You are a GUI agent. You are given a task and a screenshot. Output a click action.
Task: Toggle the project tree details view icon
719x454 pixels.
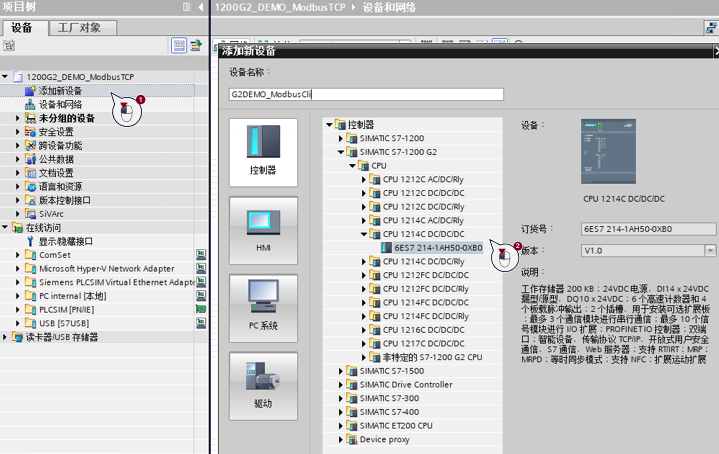pos(179,46)
